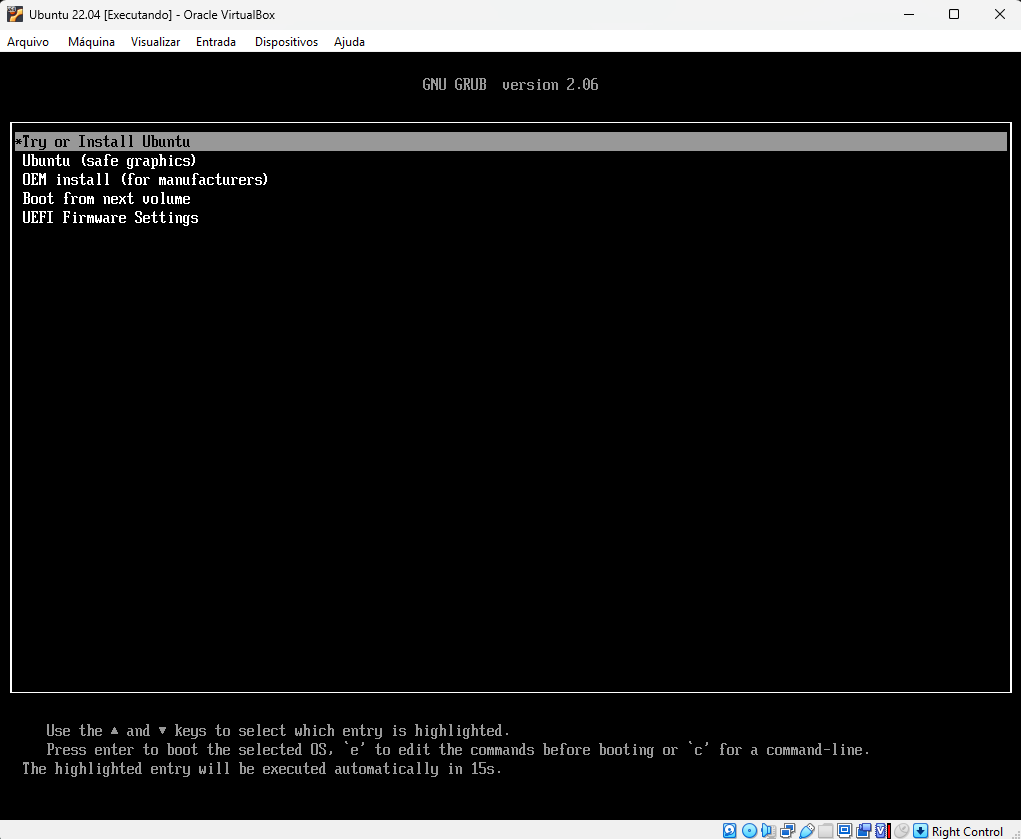This screenshot has width=1021, height=839.
Task: Click the keyboard capture arrow icon
Action: point(921,831)
